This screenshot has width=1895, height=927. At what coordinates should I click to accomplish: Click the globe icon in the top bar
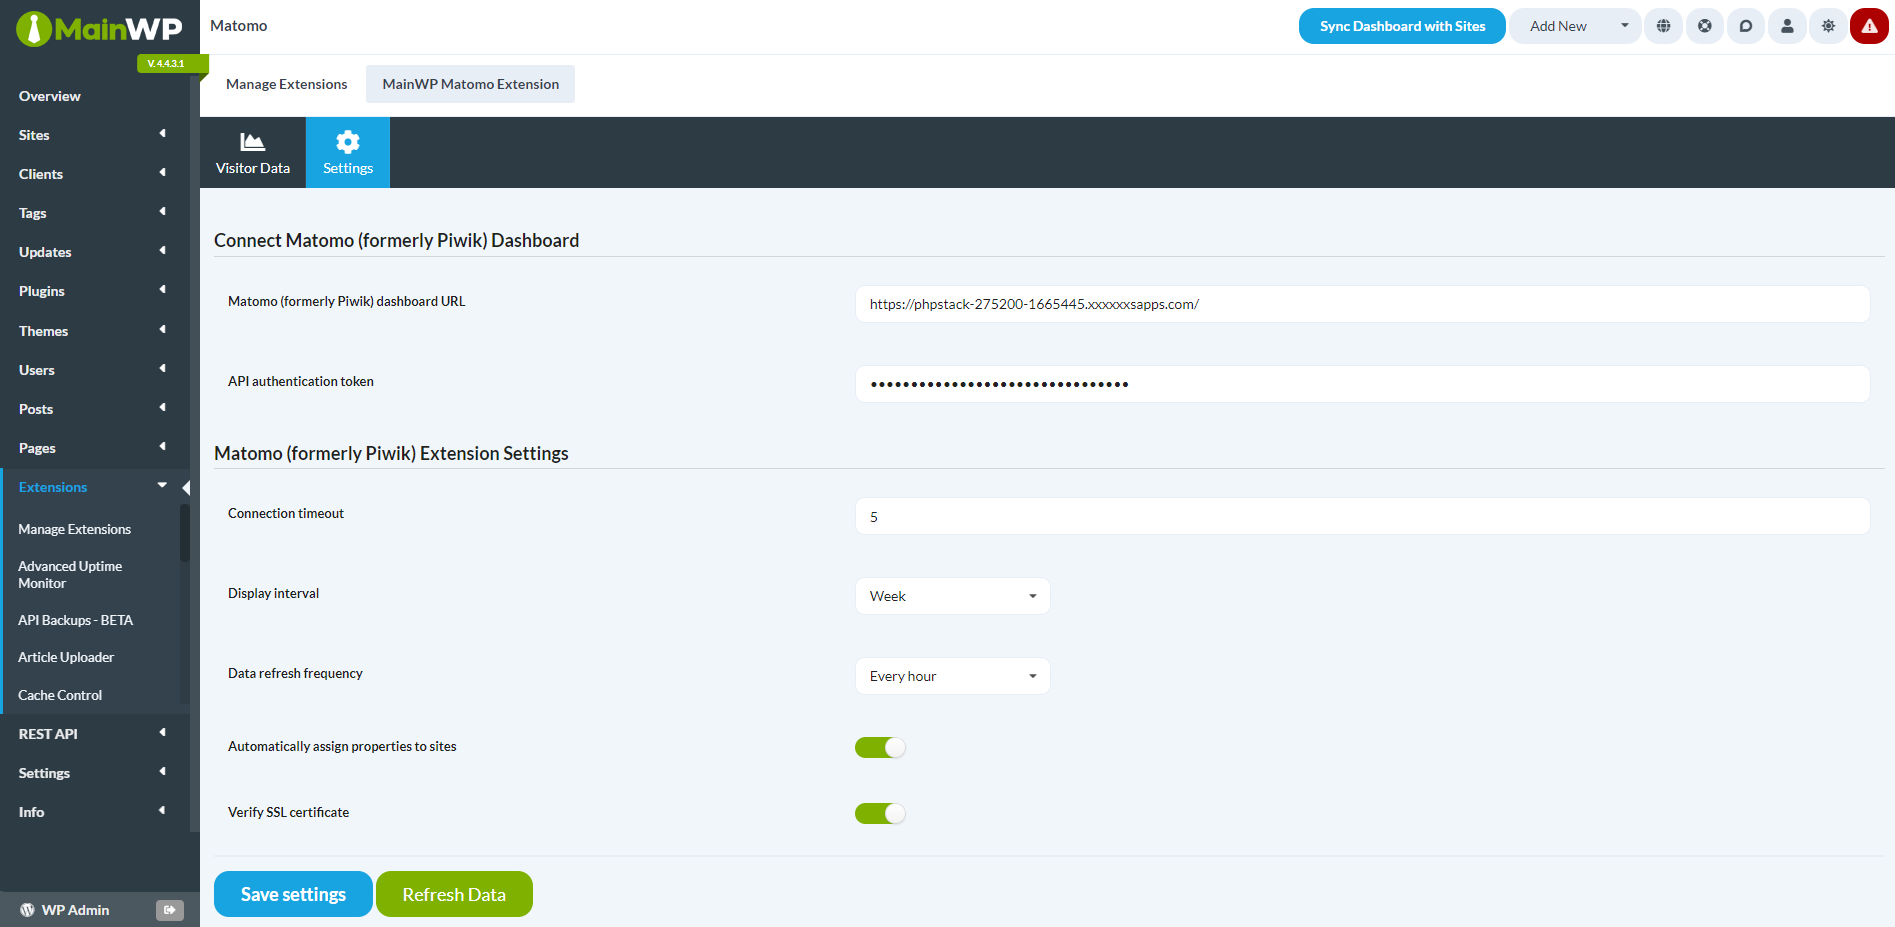tap(1663, 26)
